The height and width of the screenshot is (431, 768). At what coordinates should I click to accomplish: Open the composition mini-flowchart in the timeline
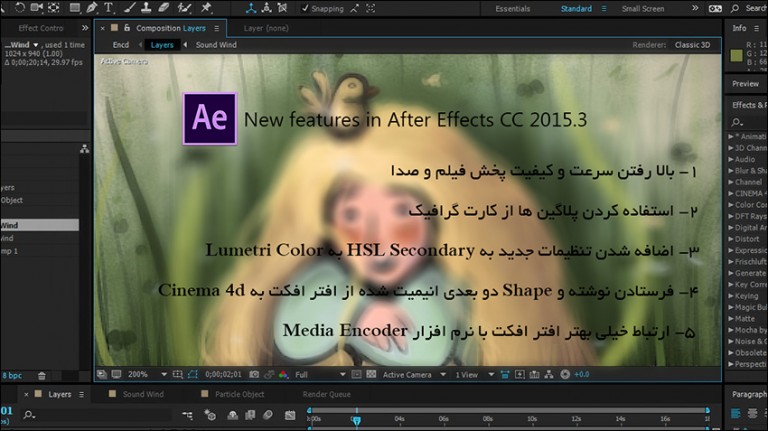tap(187, 415)
